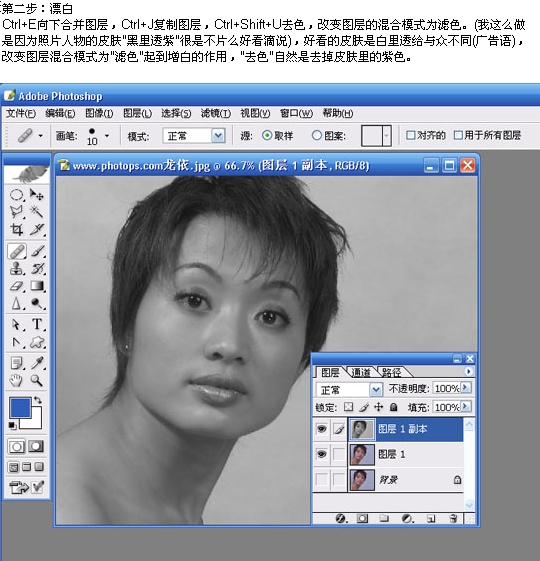Enable the 对齐的 checkbox
This screenshot has width=540, height=561.
410,135
